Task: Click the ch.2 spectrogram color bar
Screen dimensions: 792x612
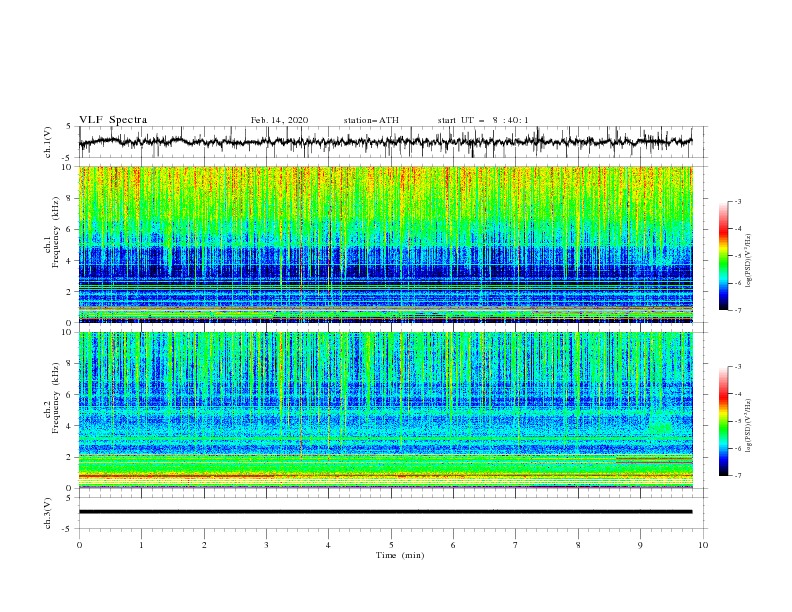Action: click(x=723, y=421)
